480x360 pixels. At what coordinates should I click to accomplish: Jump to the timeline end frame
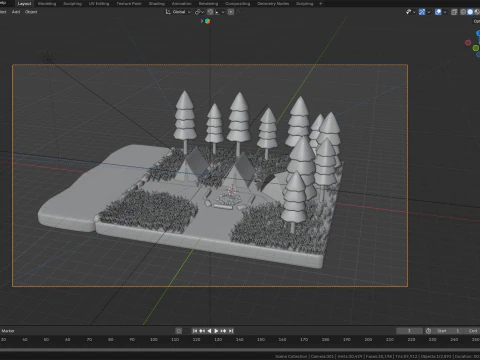[x=231, y=331]
